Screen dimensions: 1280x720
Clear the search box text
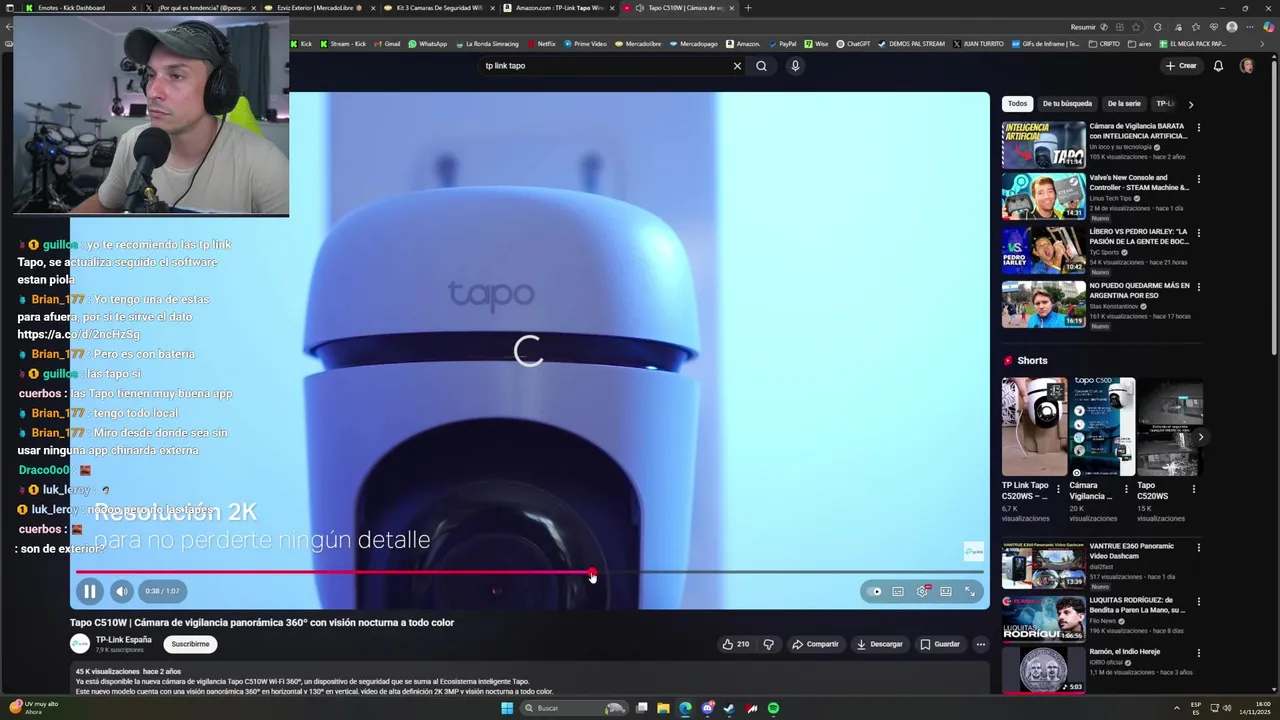point(737,66)
